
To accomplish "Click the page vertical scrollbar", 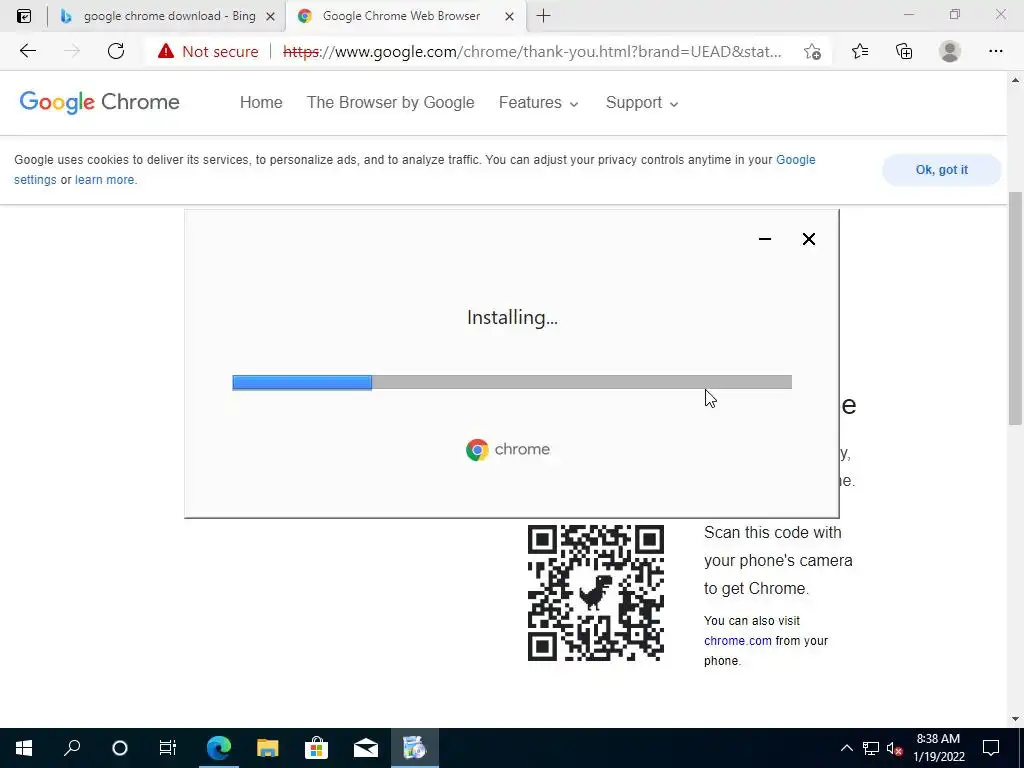I will click(x=1015, y=308).
